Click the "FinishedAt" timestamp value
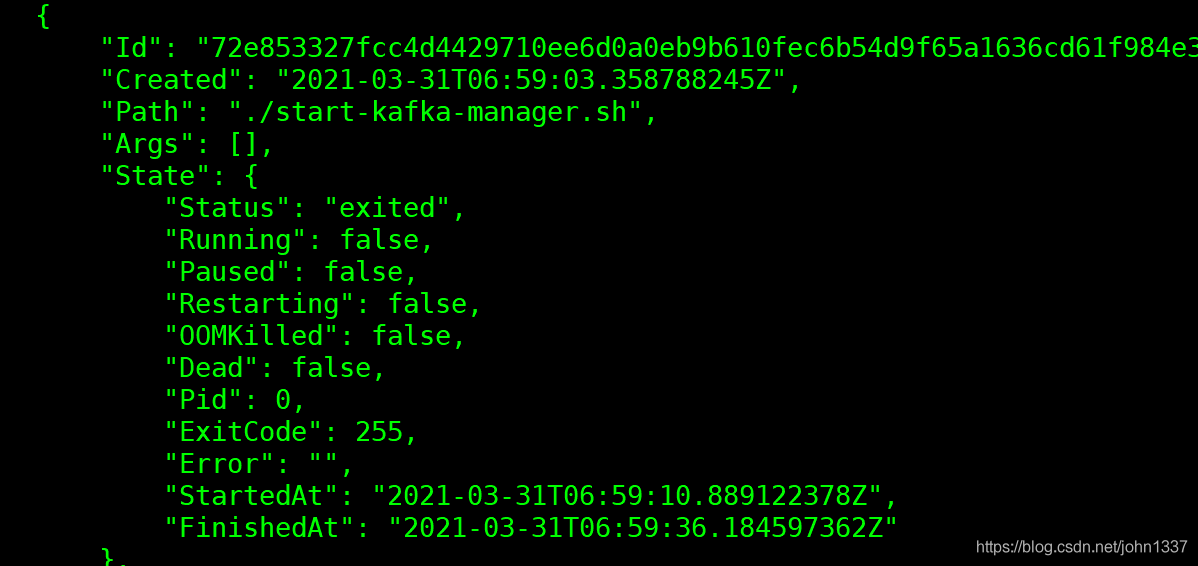The image size is (1198, 566). coord(643,527)
